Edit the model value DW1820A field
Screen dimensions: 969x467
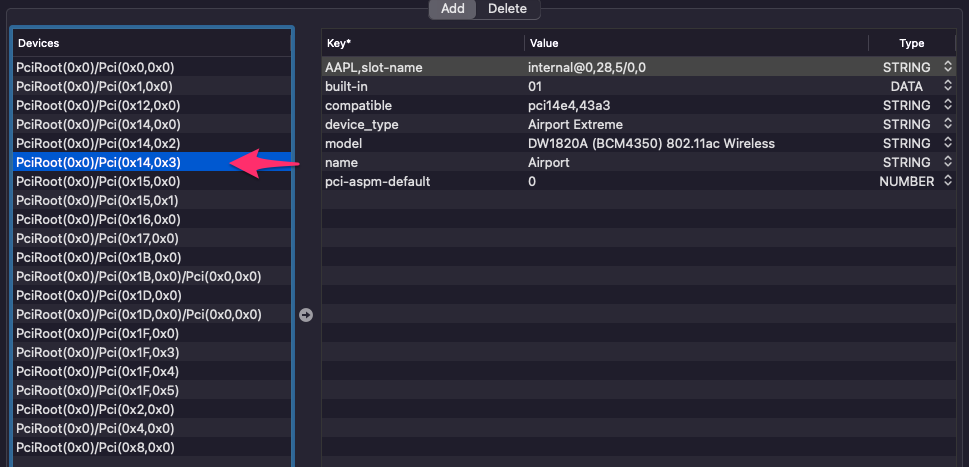coord(651,143)
